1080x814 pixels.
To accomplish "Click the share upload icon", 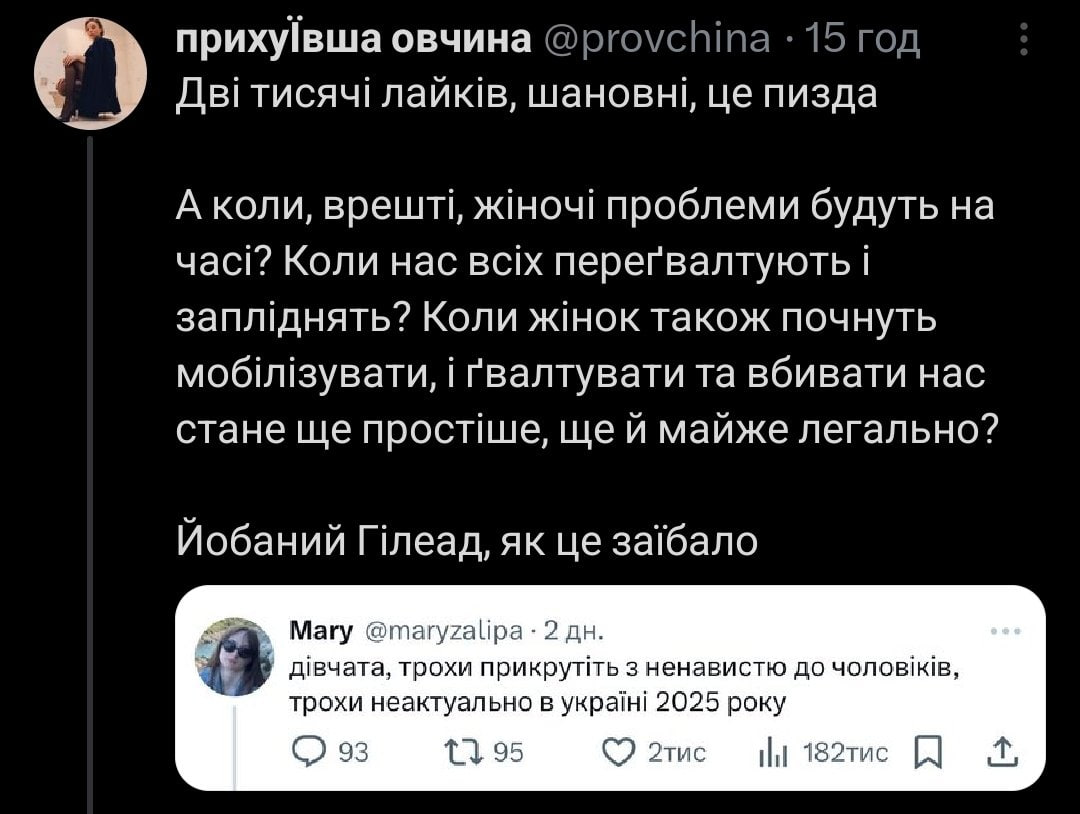I will click(x=1003, y=752).
